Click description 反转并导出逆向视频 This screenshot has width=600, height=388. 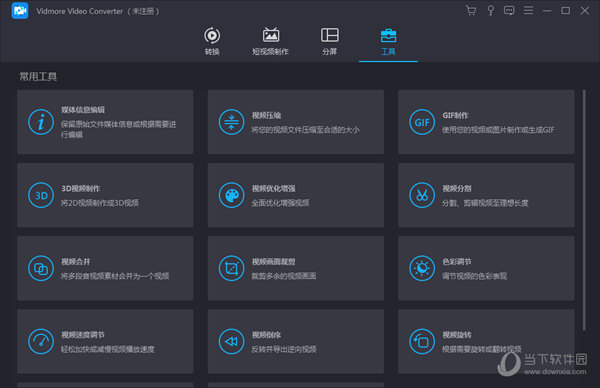pyautogui.click(x=284, y=349)
